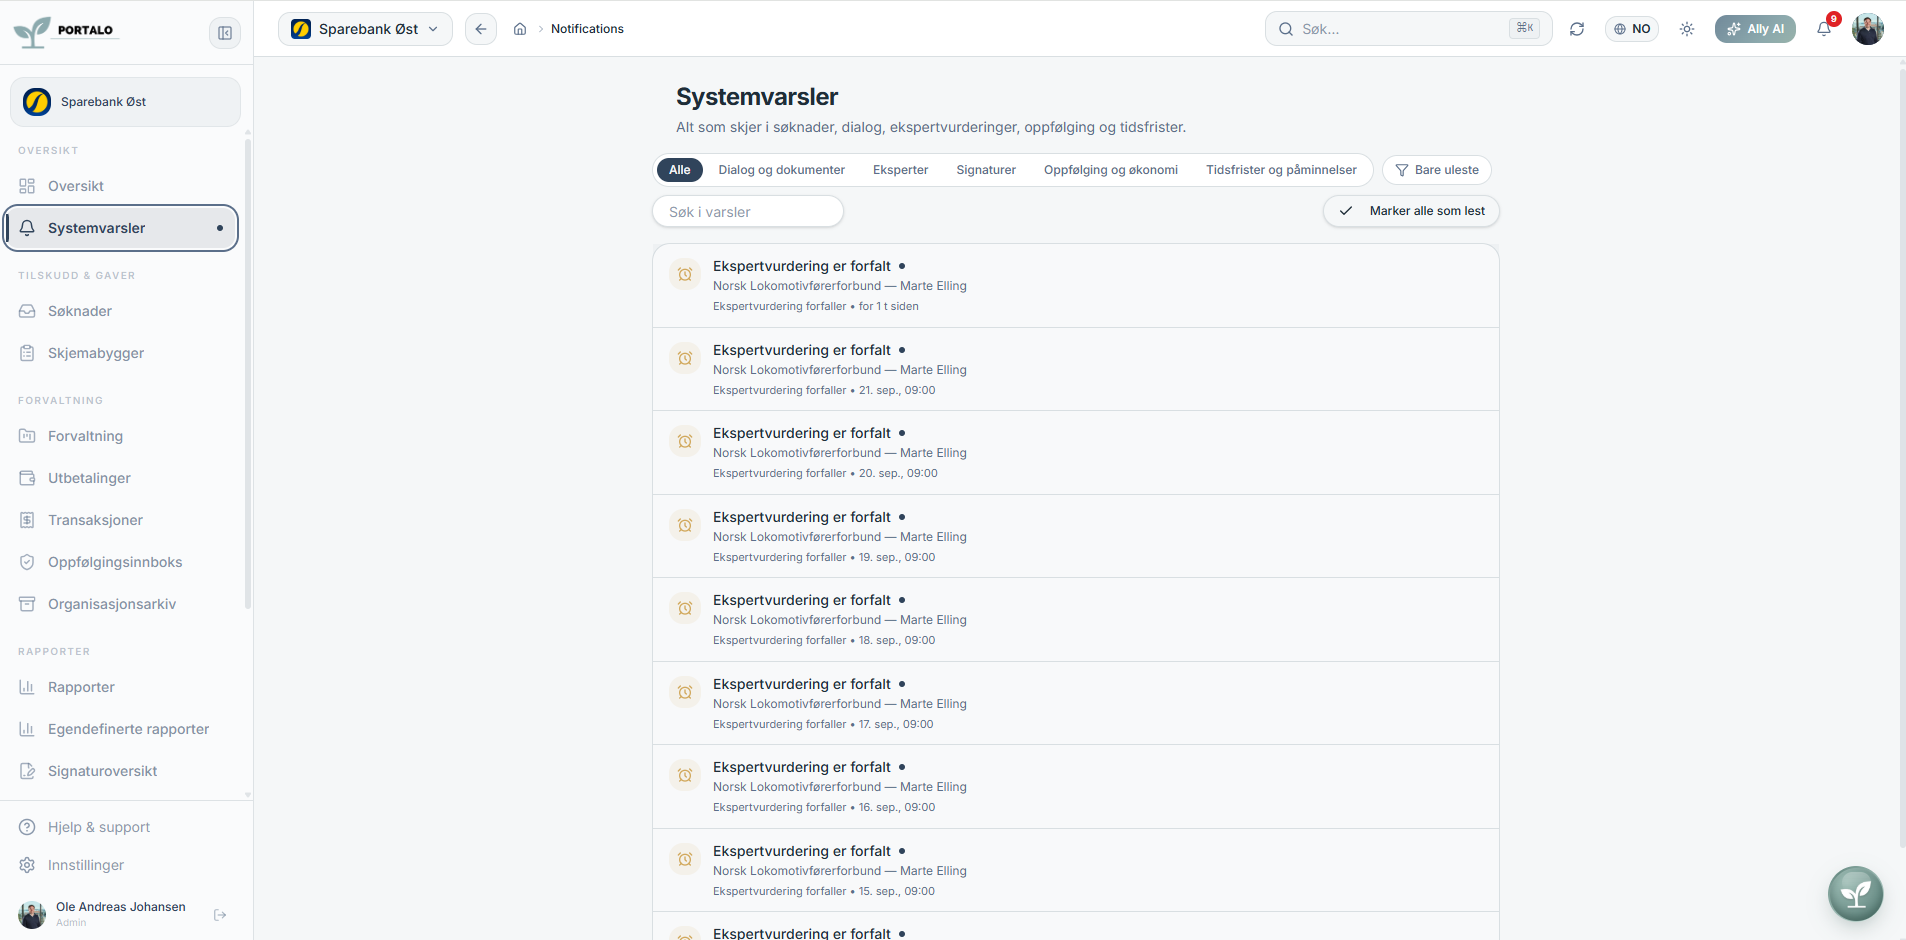Open Organisasjonsarkiv in the sidebar
The height and width of the screenshot is (940, 1906).
122,604
